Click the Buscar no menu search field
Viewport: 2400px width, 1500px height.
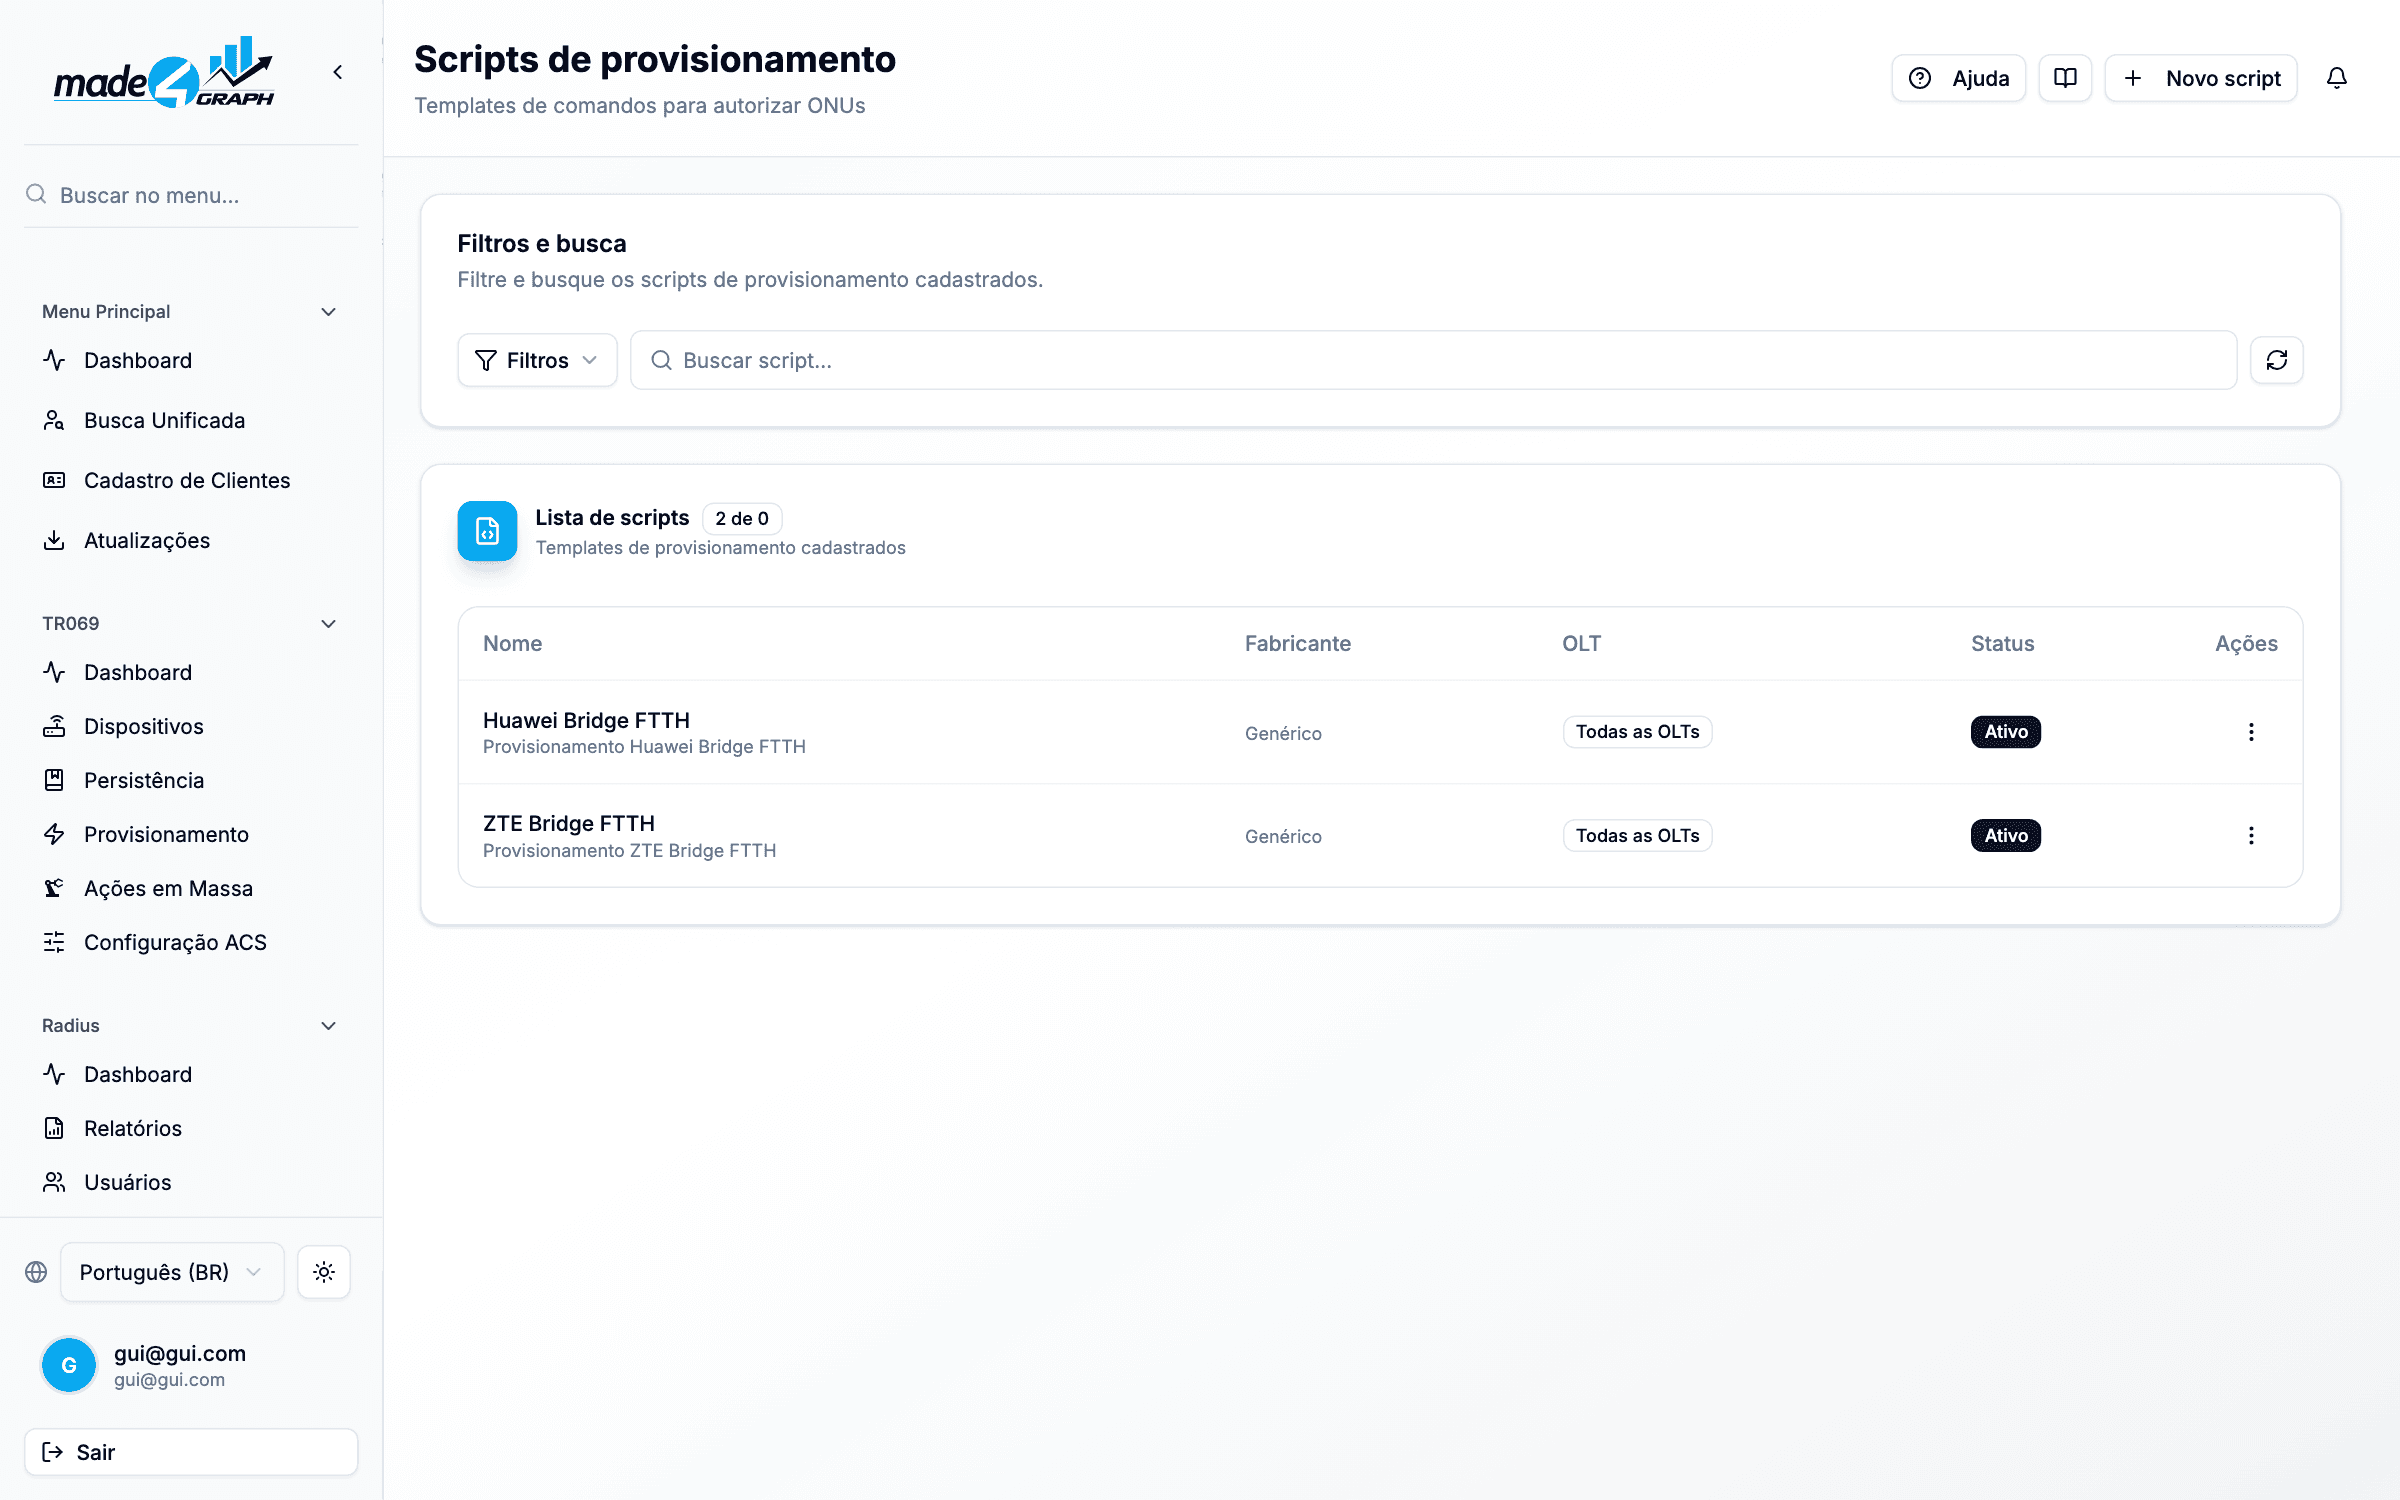pos(191,195)
